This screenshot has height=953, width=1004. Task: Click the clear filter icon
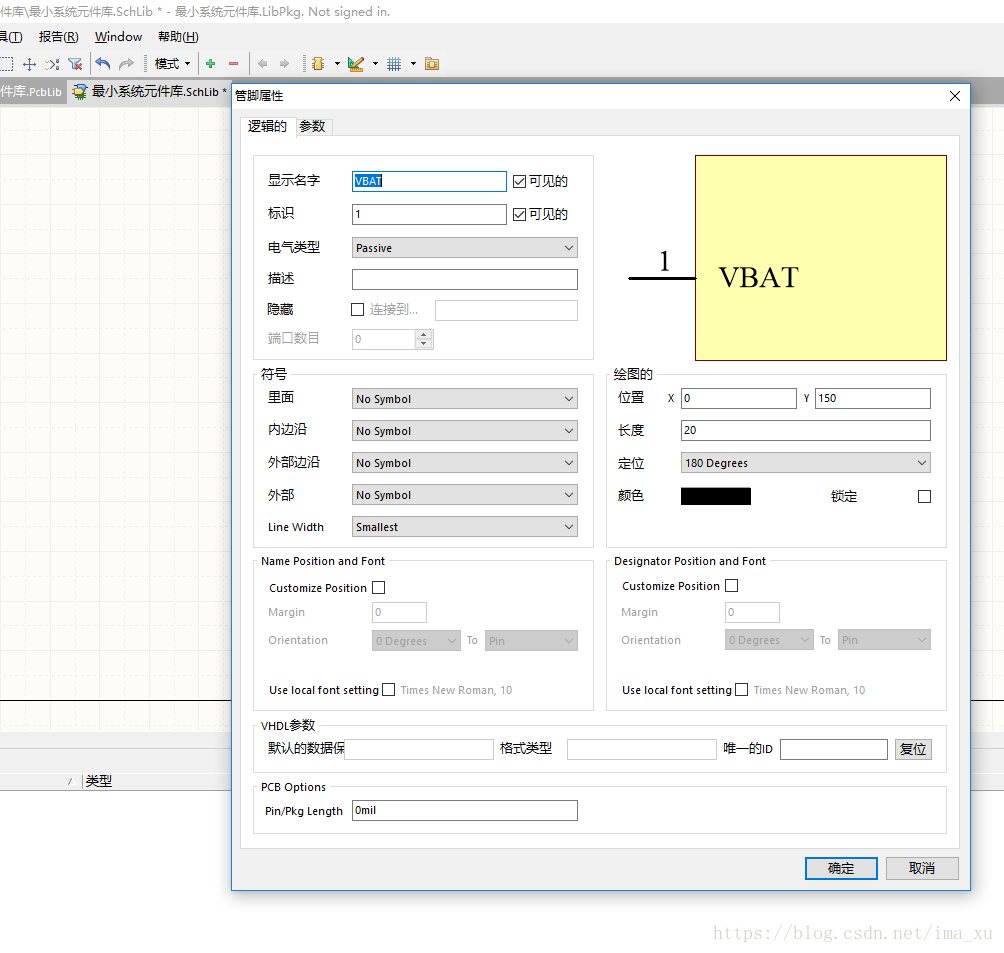pos(75,64)
